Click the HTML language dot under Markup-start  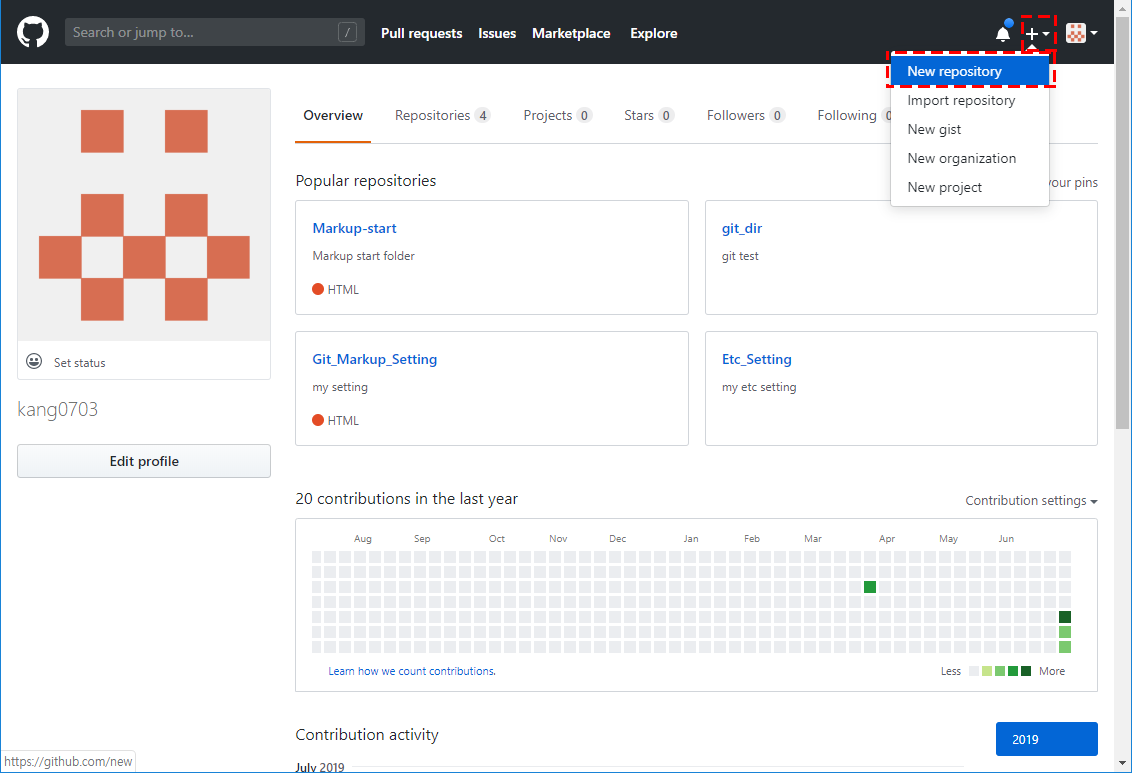click(x=318, y=289)
